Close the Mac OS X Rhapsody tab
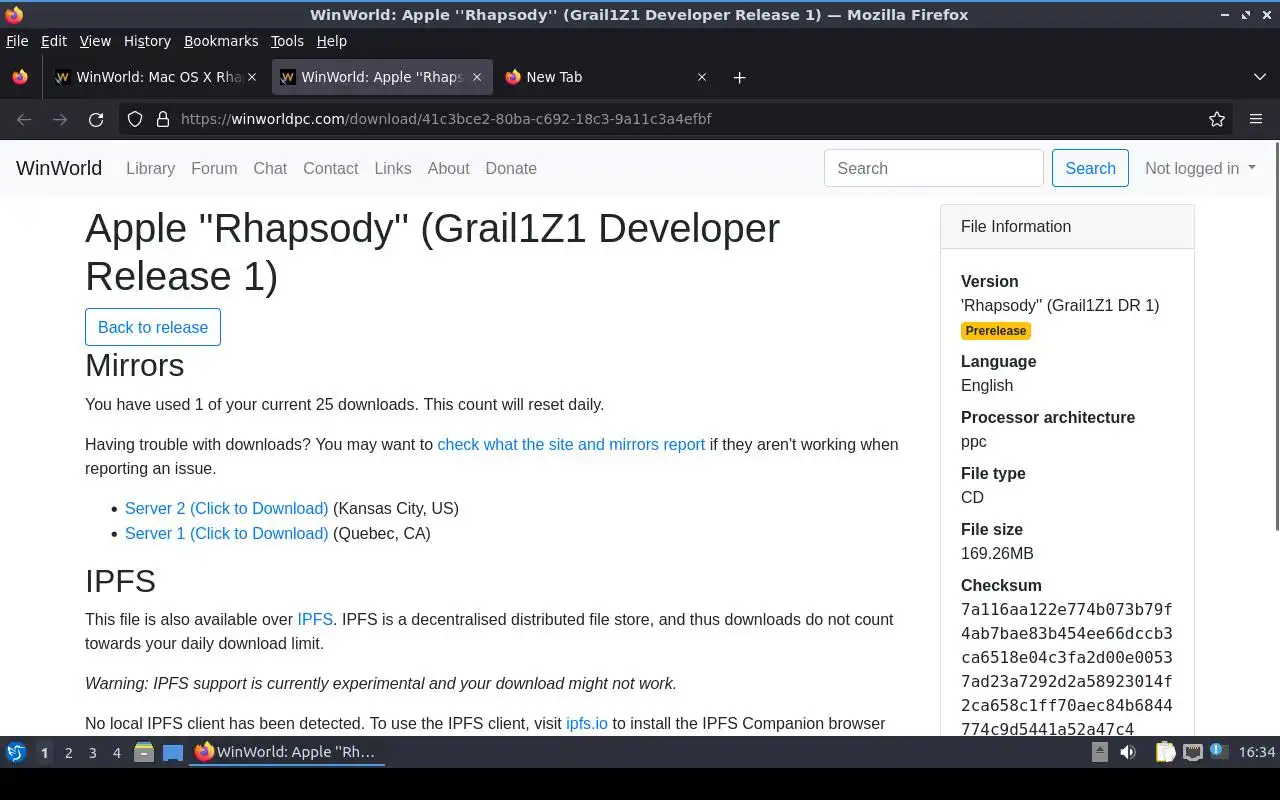The height and width of the screenshot is (800, 1280). click(x=252, y=77)
